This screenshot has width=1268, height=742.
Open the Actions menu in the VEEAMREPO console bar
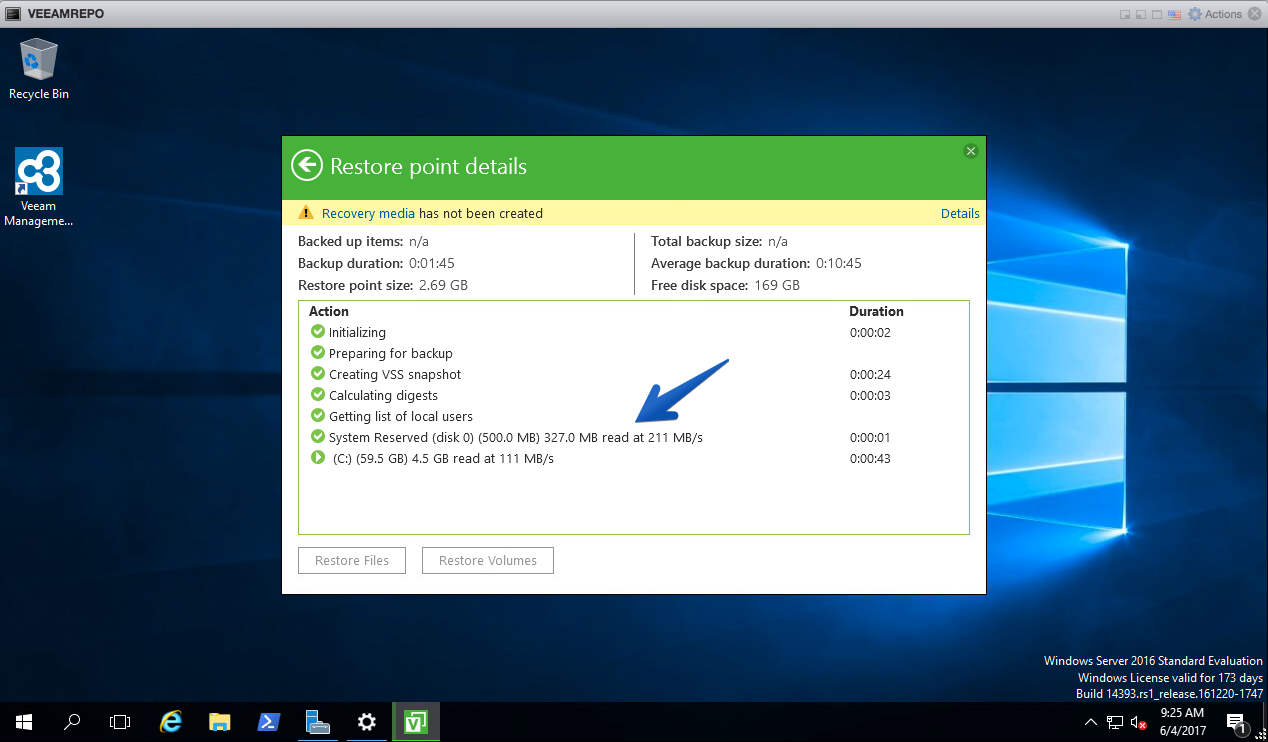[1214, 14]
